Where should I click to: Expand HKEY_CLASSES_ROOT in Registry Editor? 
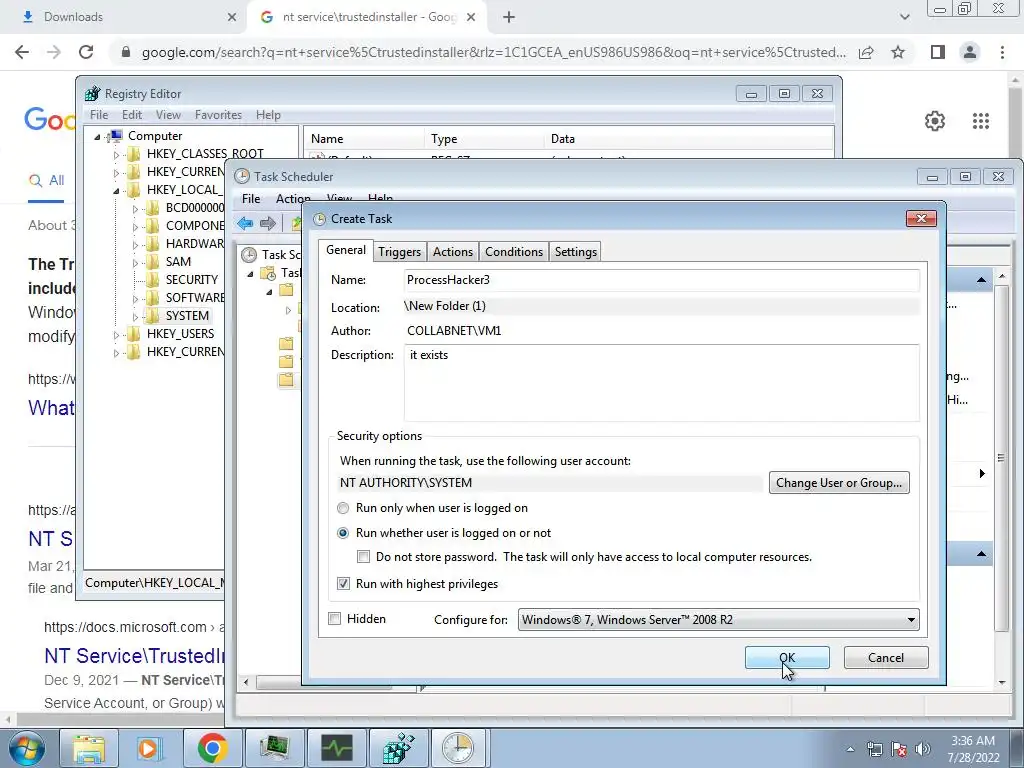116,155
